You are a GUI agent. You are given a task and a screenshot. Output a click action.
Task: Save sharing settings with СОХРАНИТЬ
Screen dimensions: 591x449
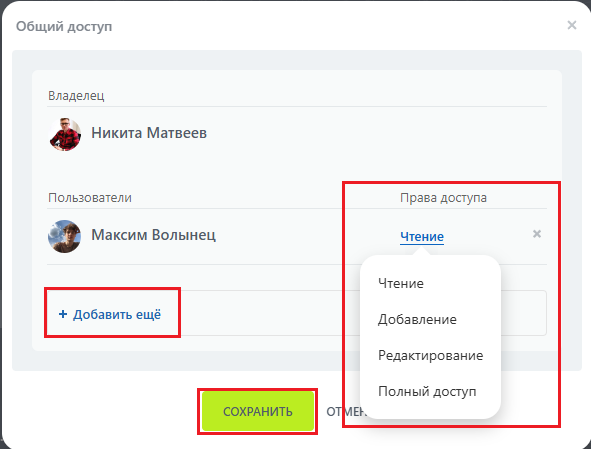258,411
